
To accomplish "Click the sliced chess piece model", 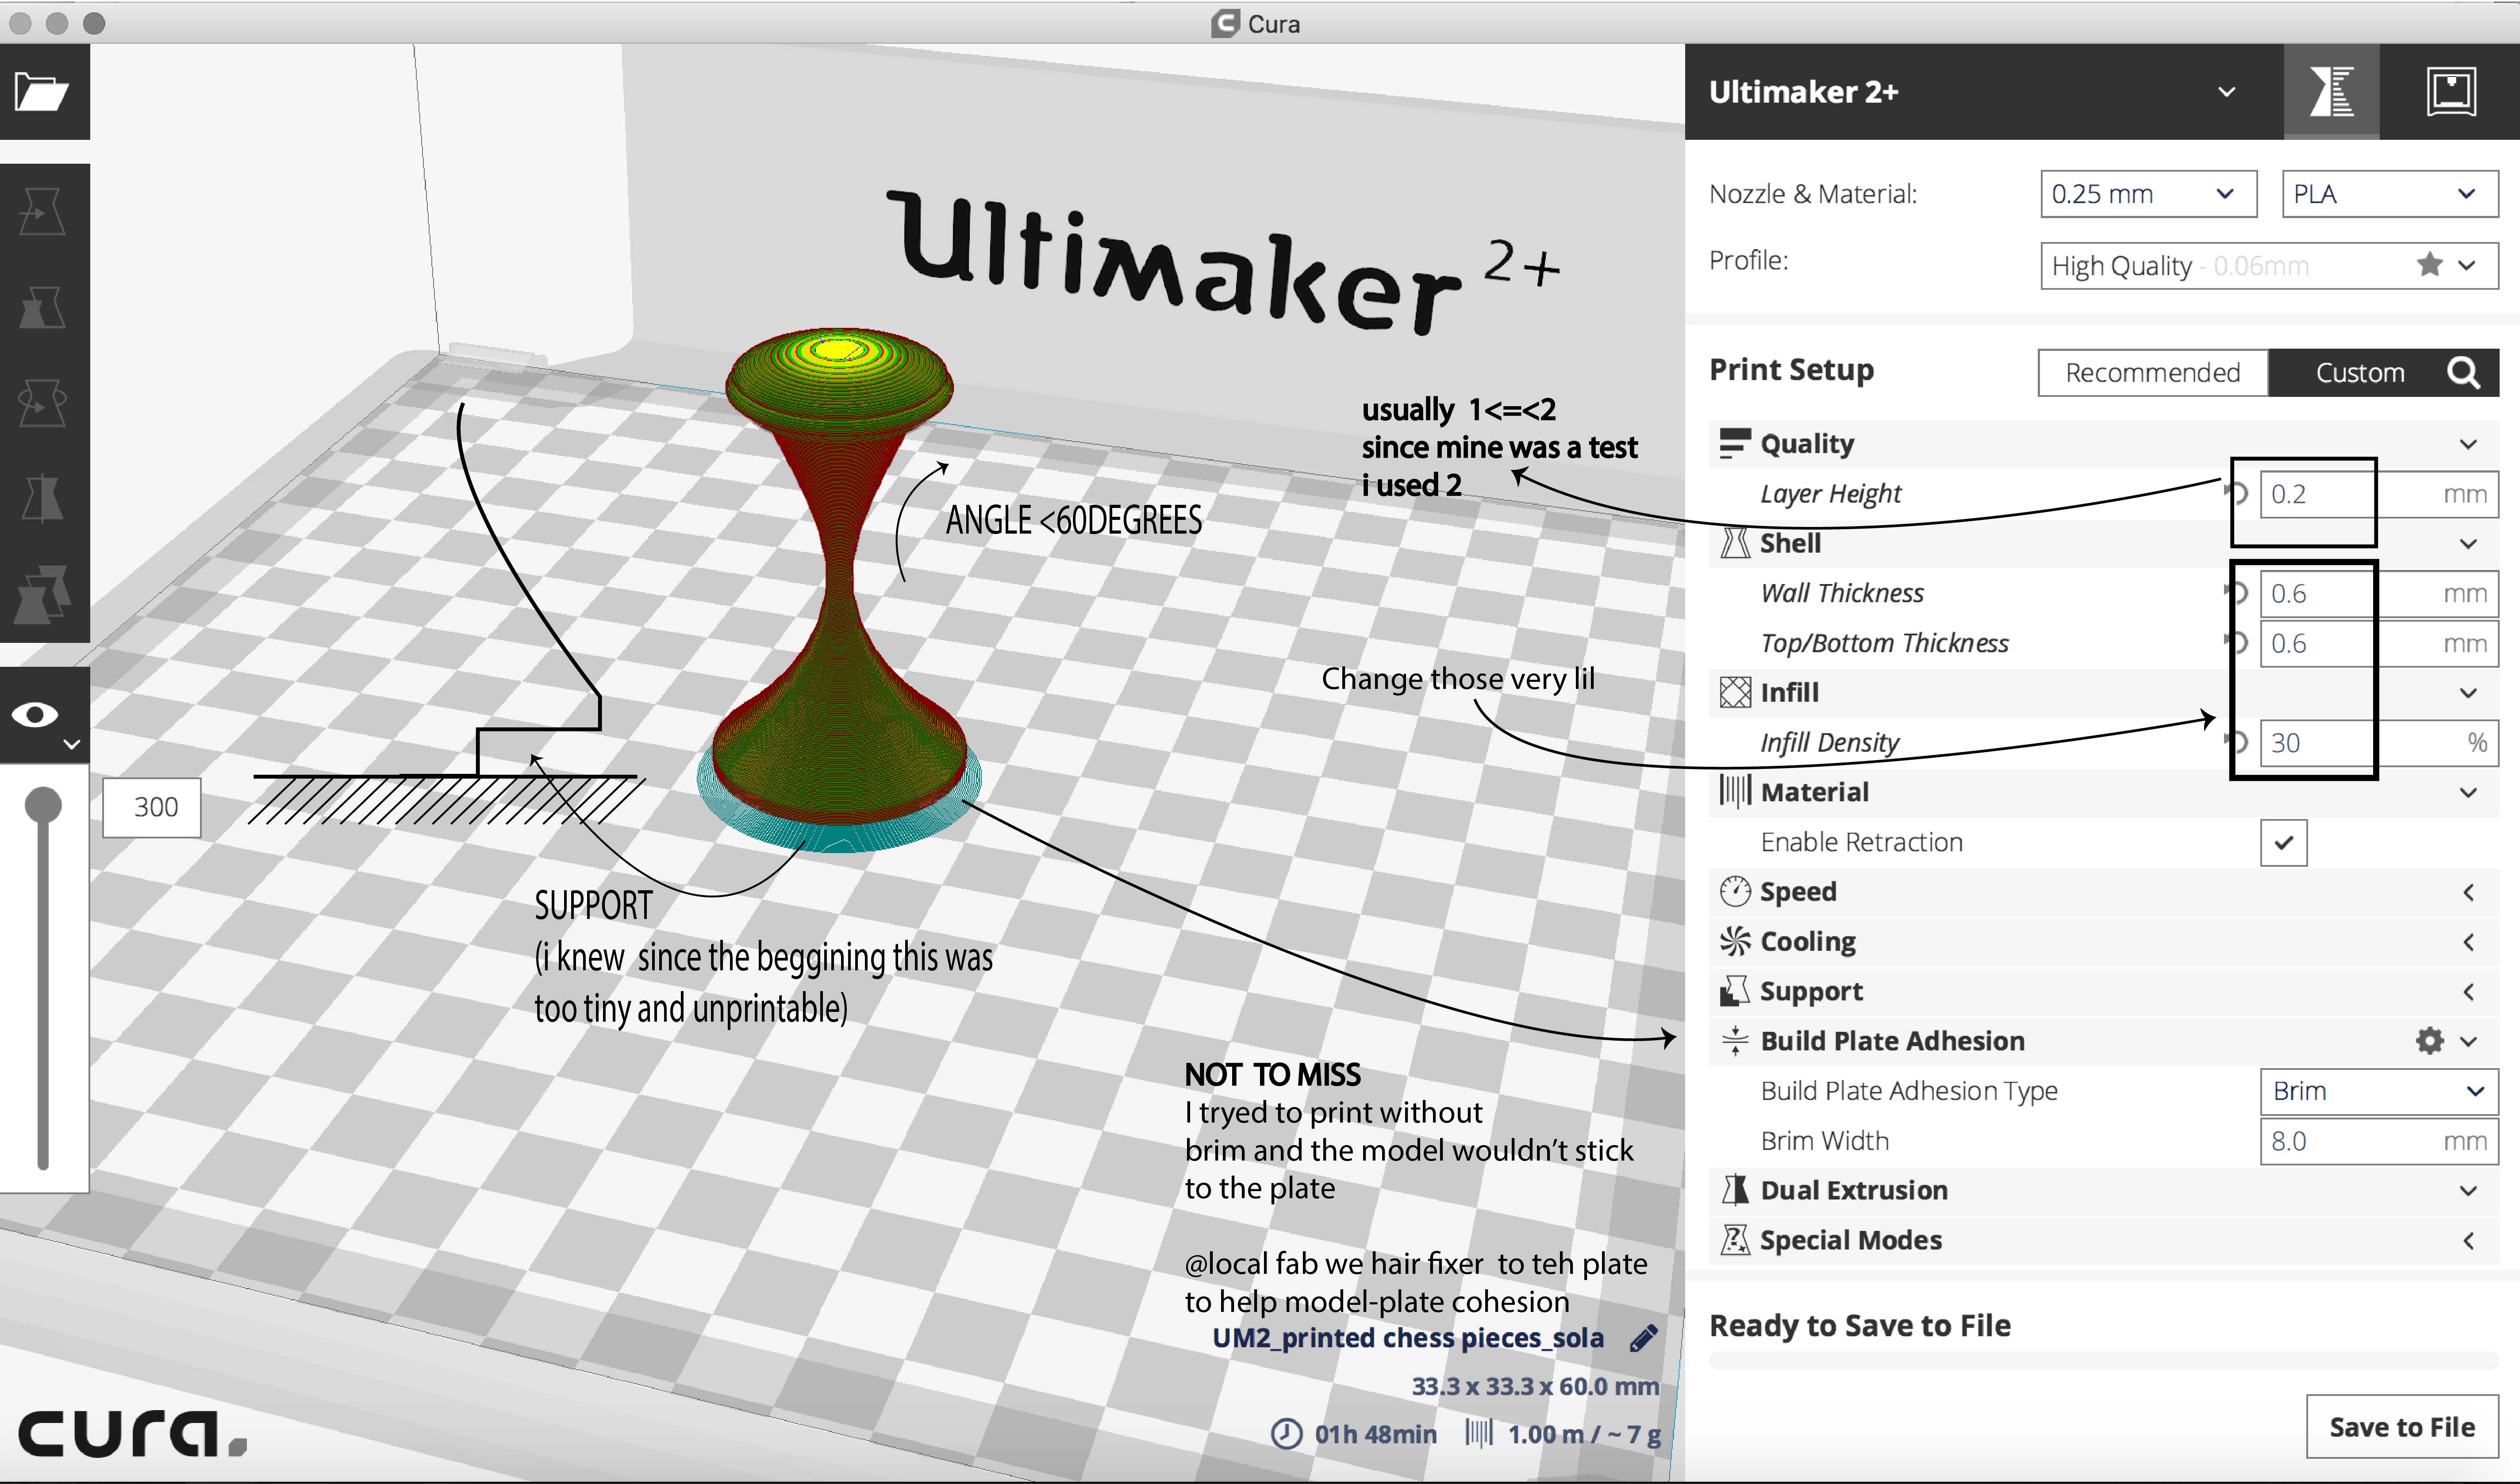I will [x=840, y=590].
